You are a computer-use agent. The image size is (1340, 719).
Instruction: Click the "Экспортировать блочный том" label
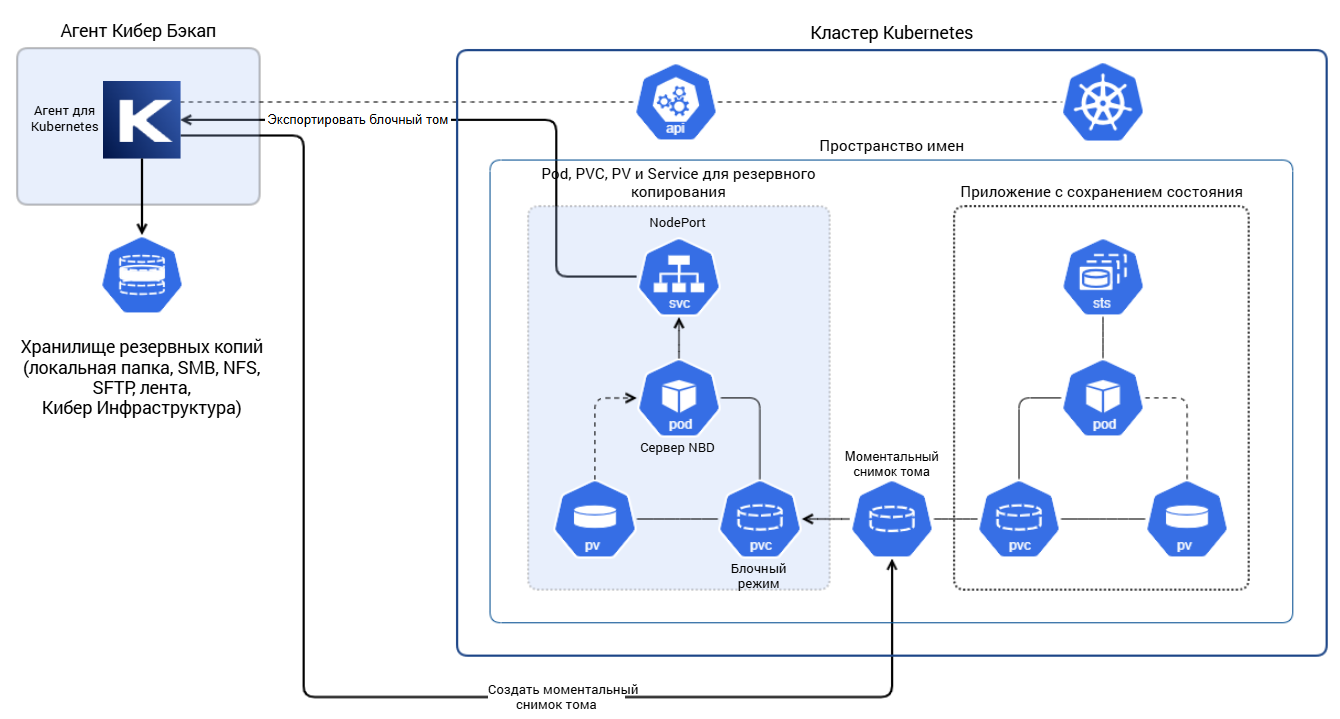coord(357,120)
